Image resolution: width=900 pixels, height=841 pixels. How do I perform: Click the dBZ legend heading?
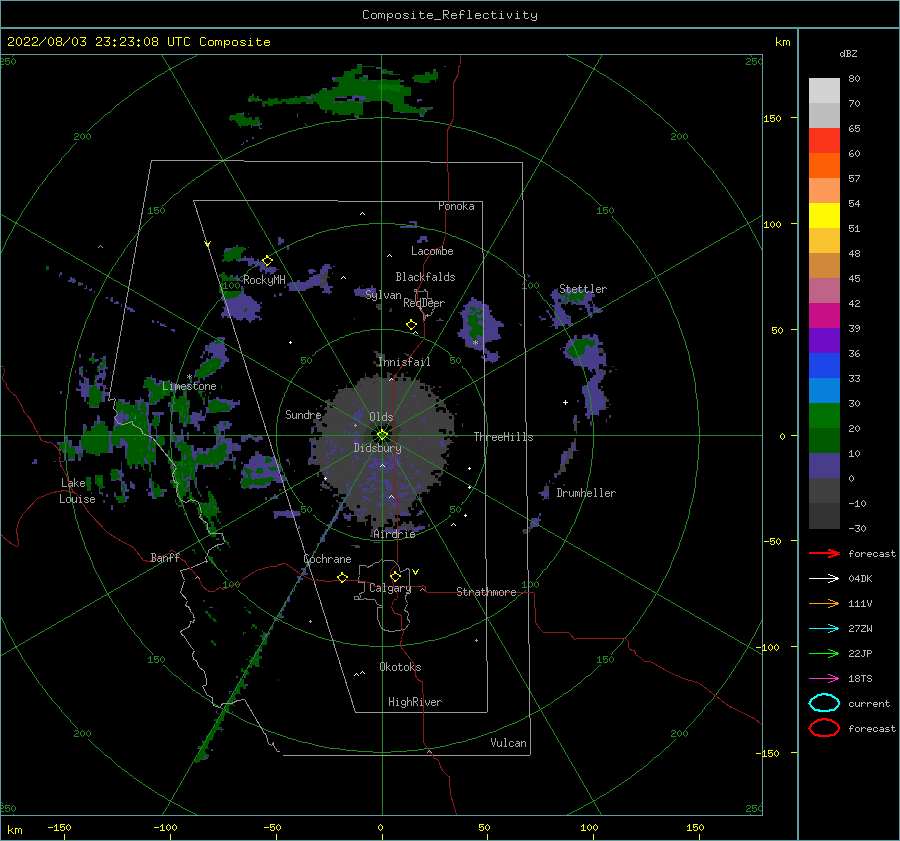coord(848,53)
